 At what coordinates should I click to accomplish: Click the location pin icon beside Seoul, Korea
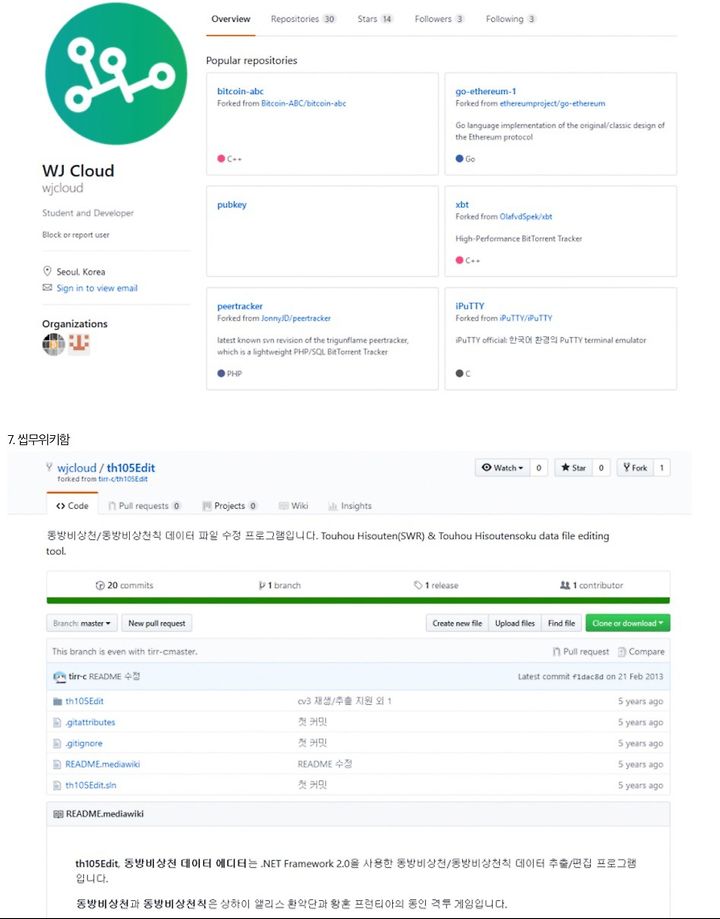coord(47,271)
